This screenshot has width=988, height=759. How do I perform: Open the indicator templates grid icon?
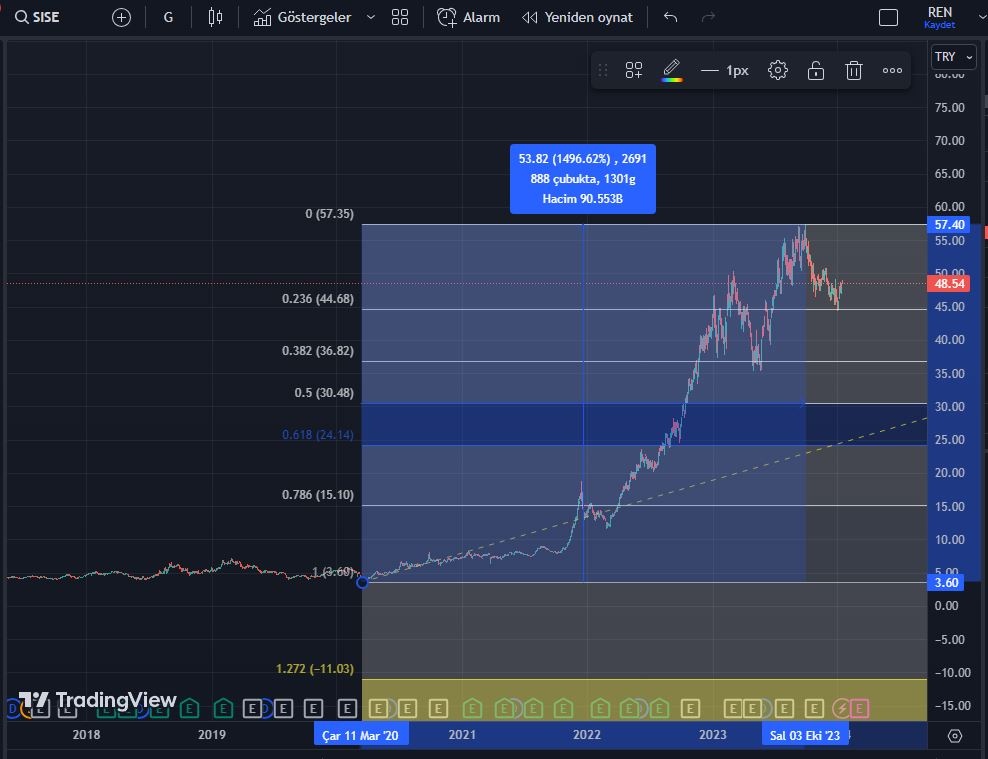pos(400,17)
